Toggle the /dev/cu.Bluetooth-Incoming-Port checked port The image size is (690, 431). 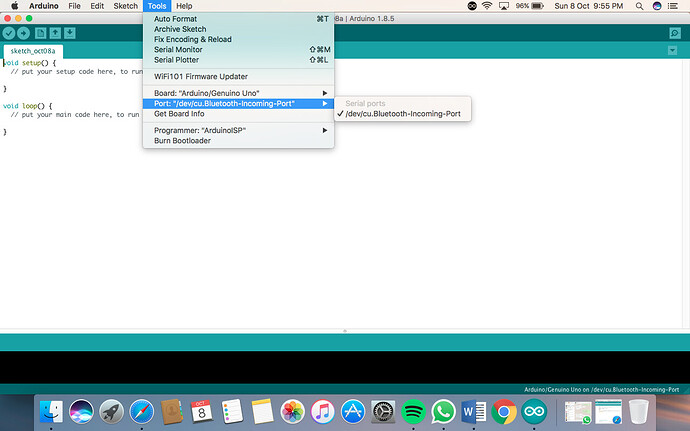coord(403,114)
